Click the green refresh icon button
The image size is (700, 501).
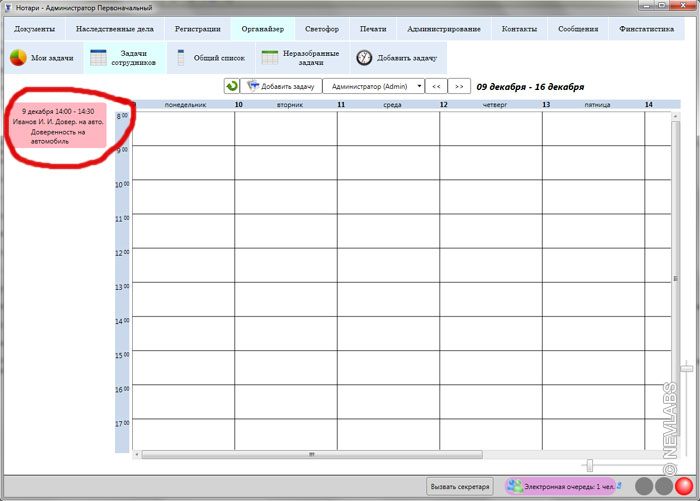pyautogui.click(x=232, y=87)
